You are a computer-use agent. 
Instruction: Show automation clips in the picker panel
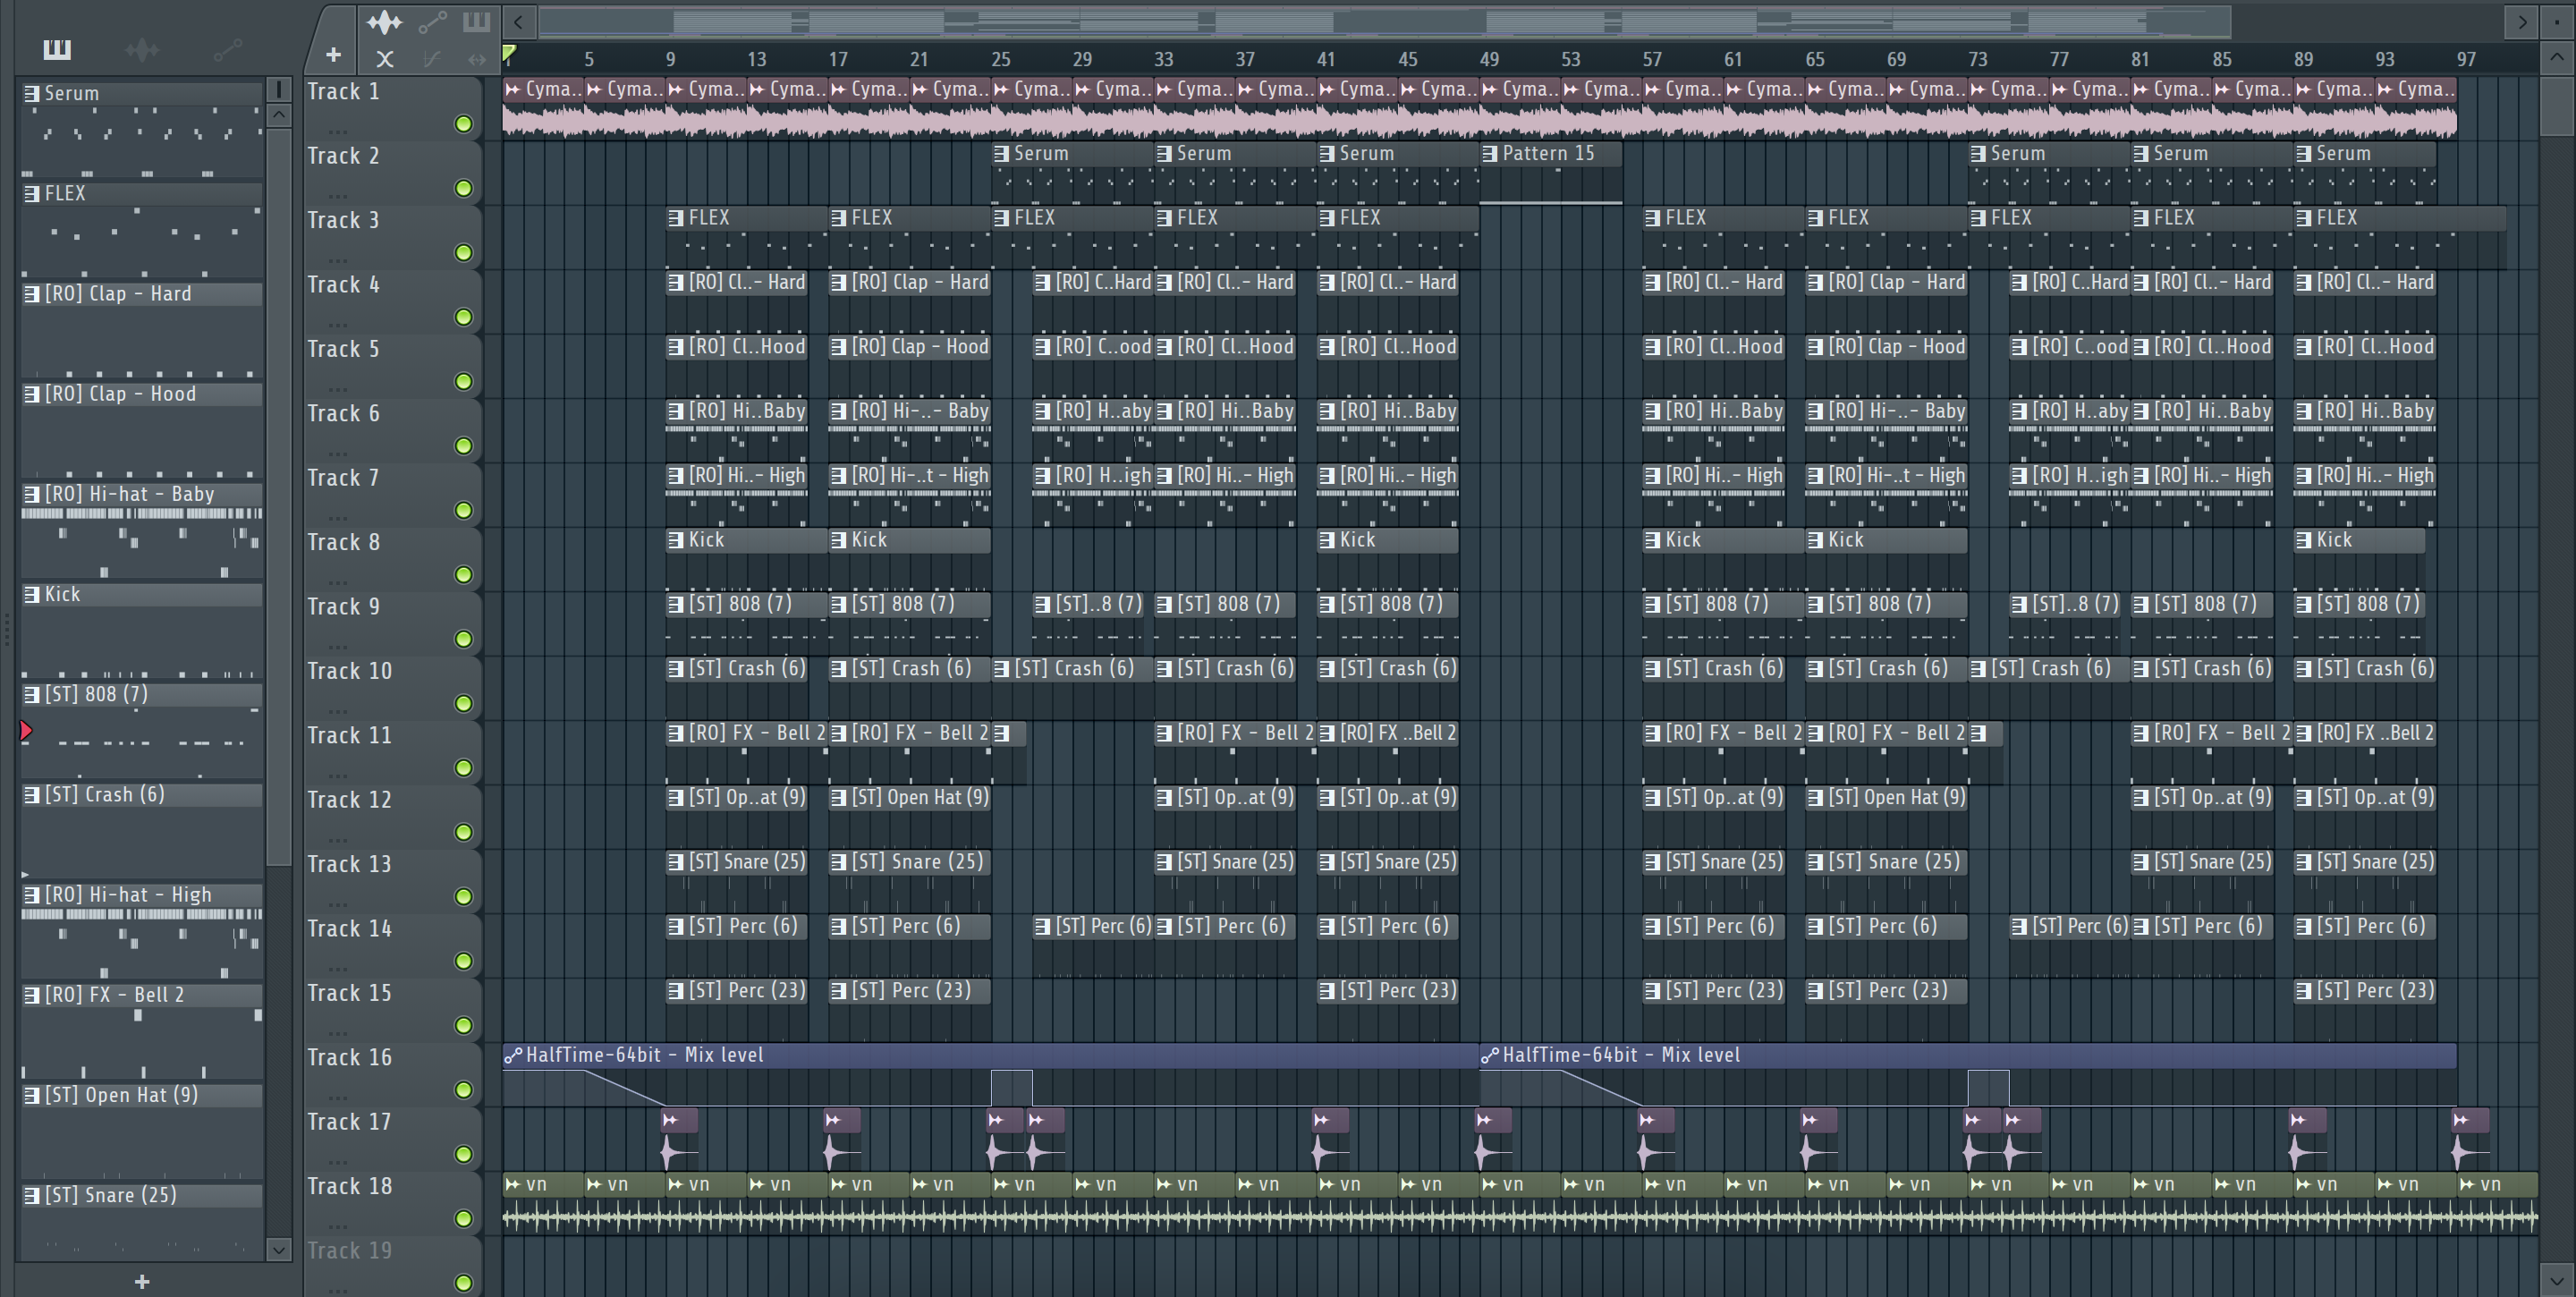[227, 49]
